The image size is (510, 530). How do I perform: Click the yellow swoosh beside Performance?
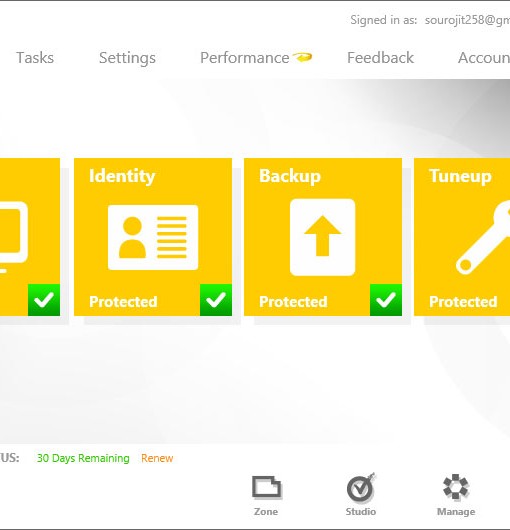pos(302,57)
